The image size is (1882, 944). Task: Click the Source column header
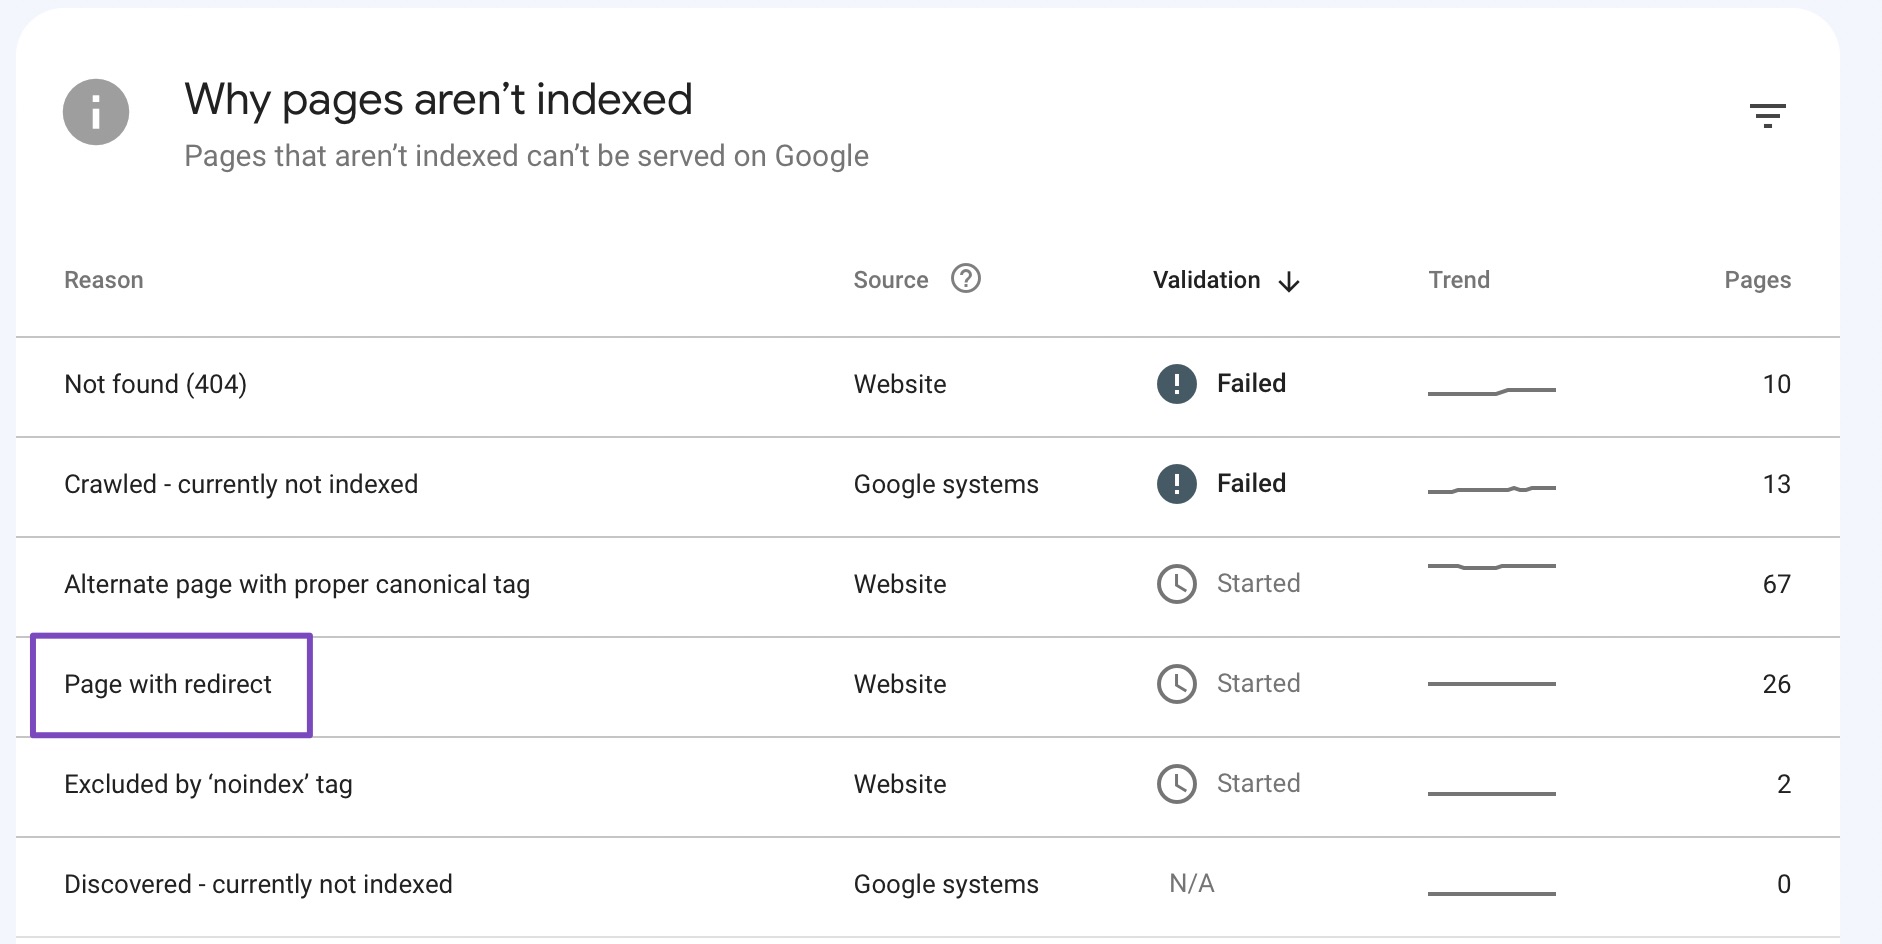tap(891, 280)
